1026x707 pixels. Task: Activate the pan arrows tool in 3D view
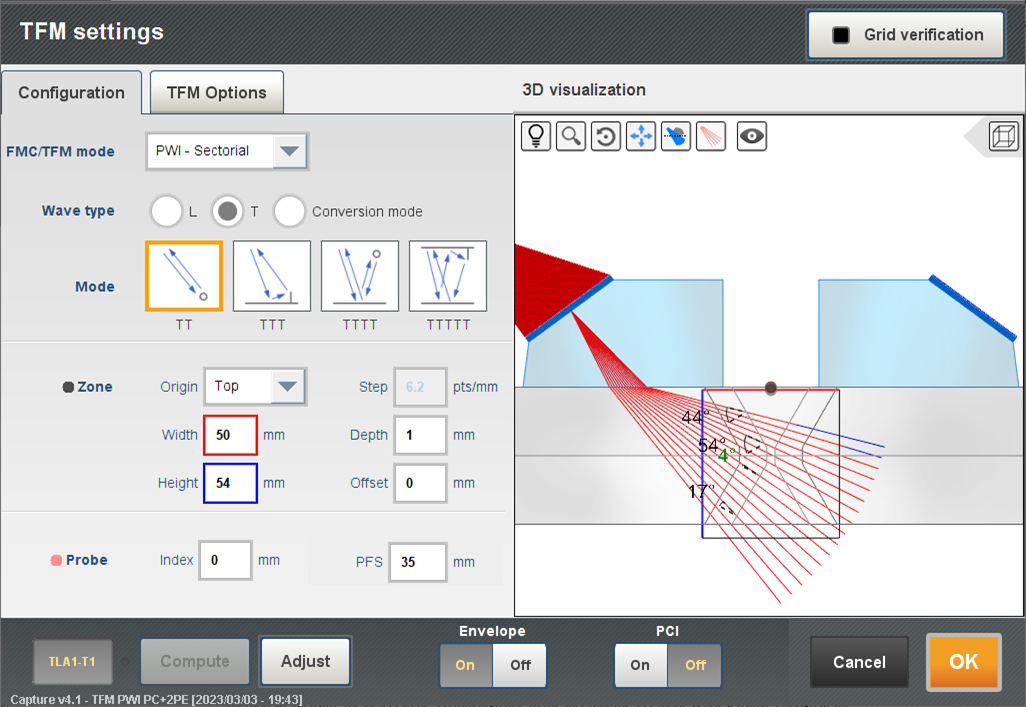(640, 136)
